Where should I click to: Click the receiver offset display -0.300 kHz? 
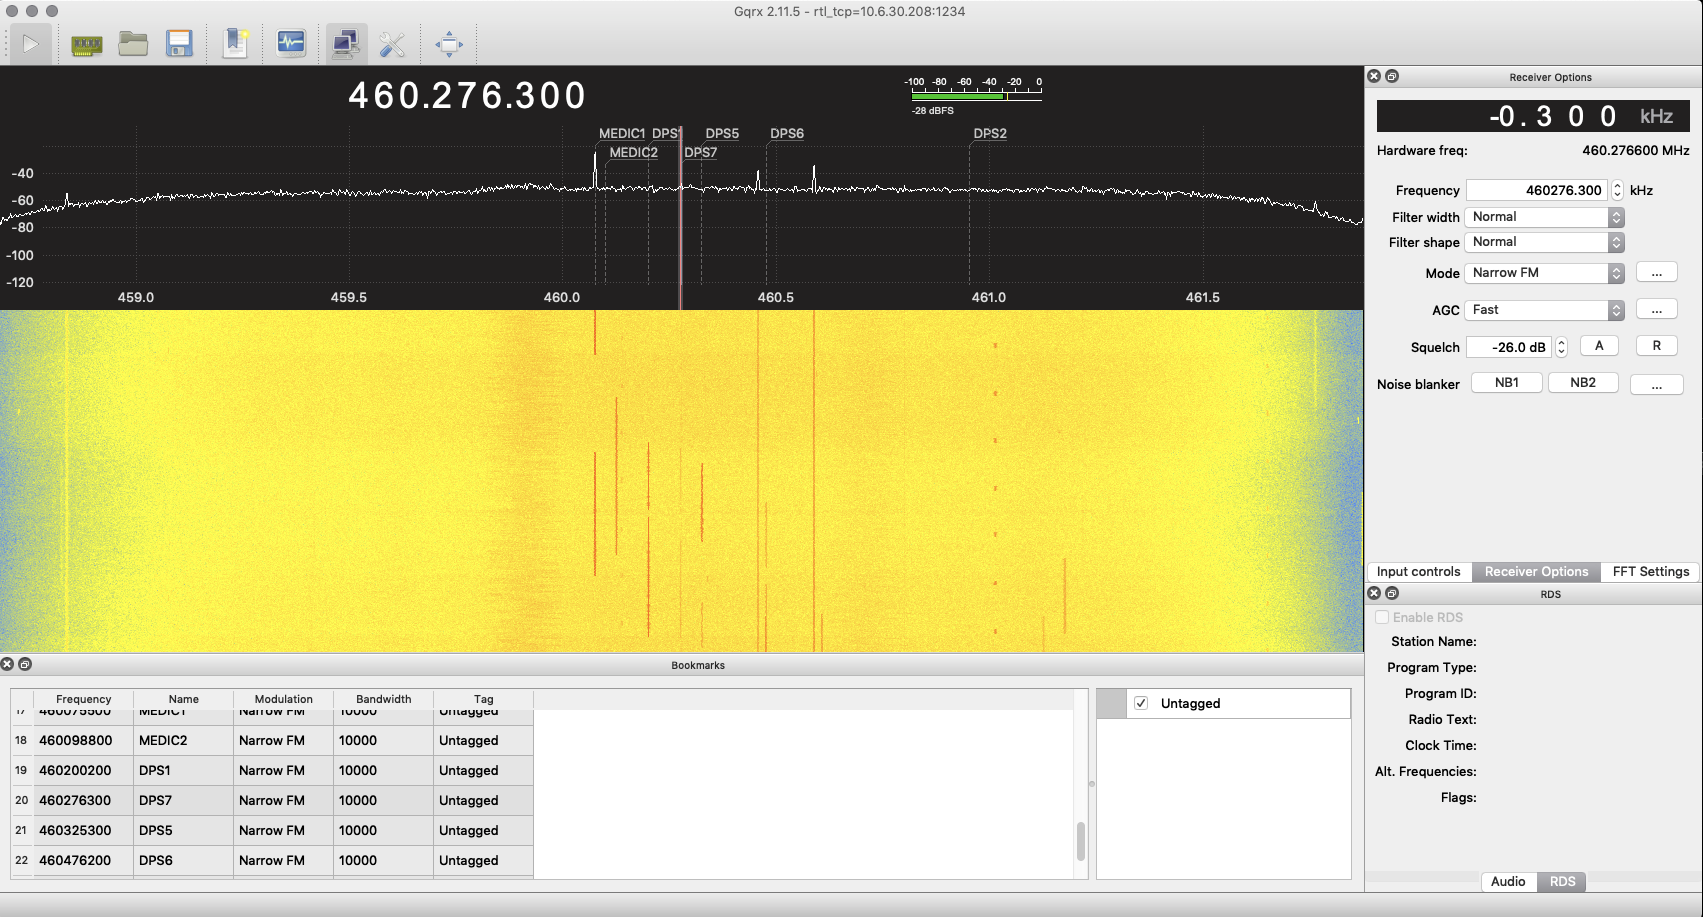pos(1533,116)
